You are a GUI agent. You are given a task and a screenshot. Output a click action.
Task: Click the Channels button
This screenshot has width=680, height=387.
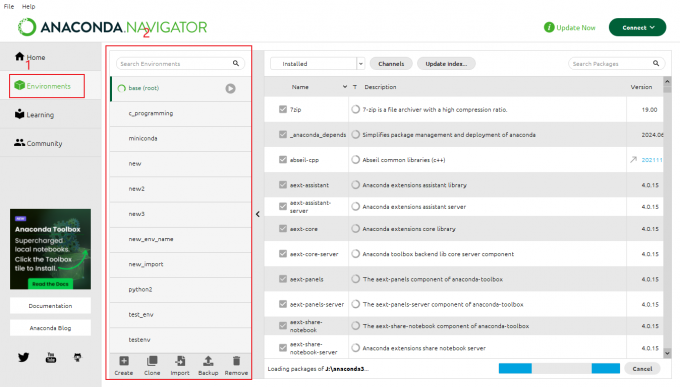click(x=391, y=63)
